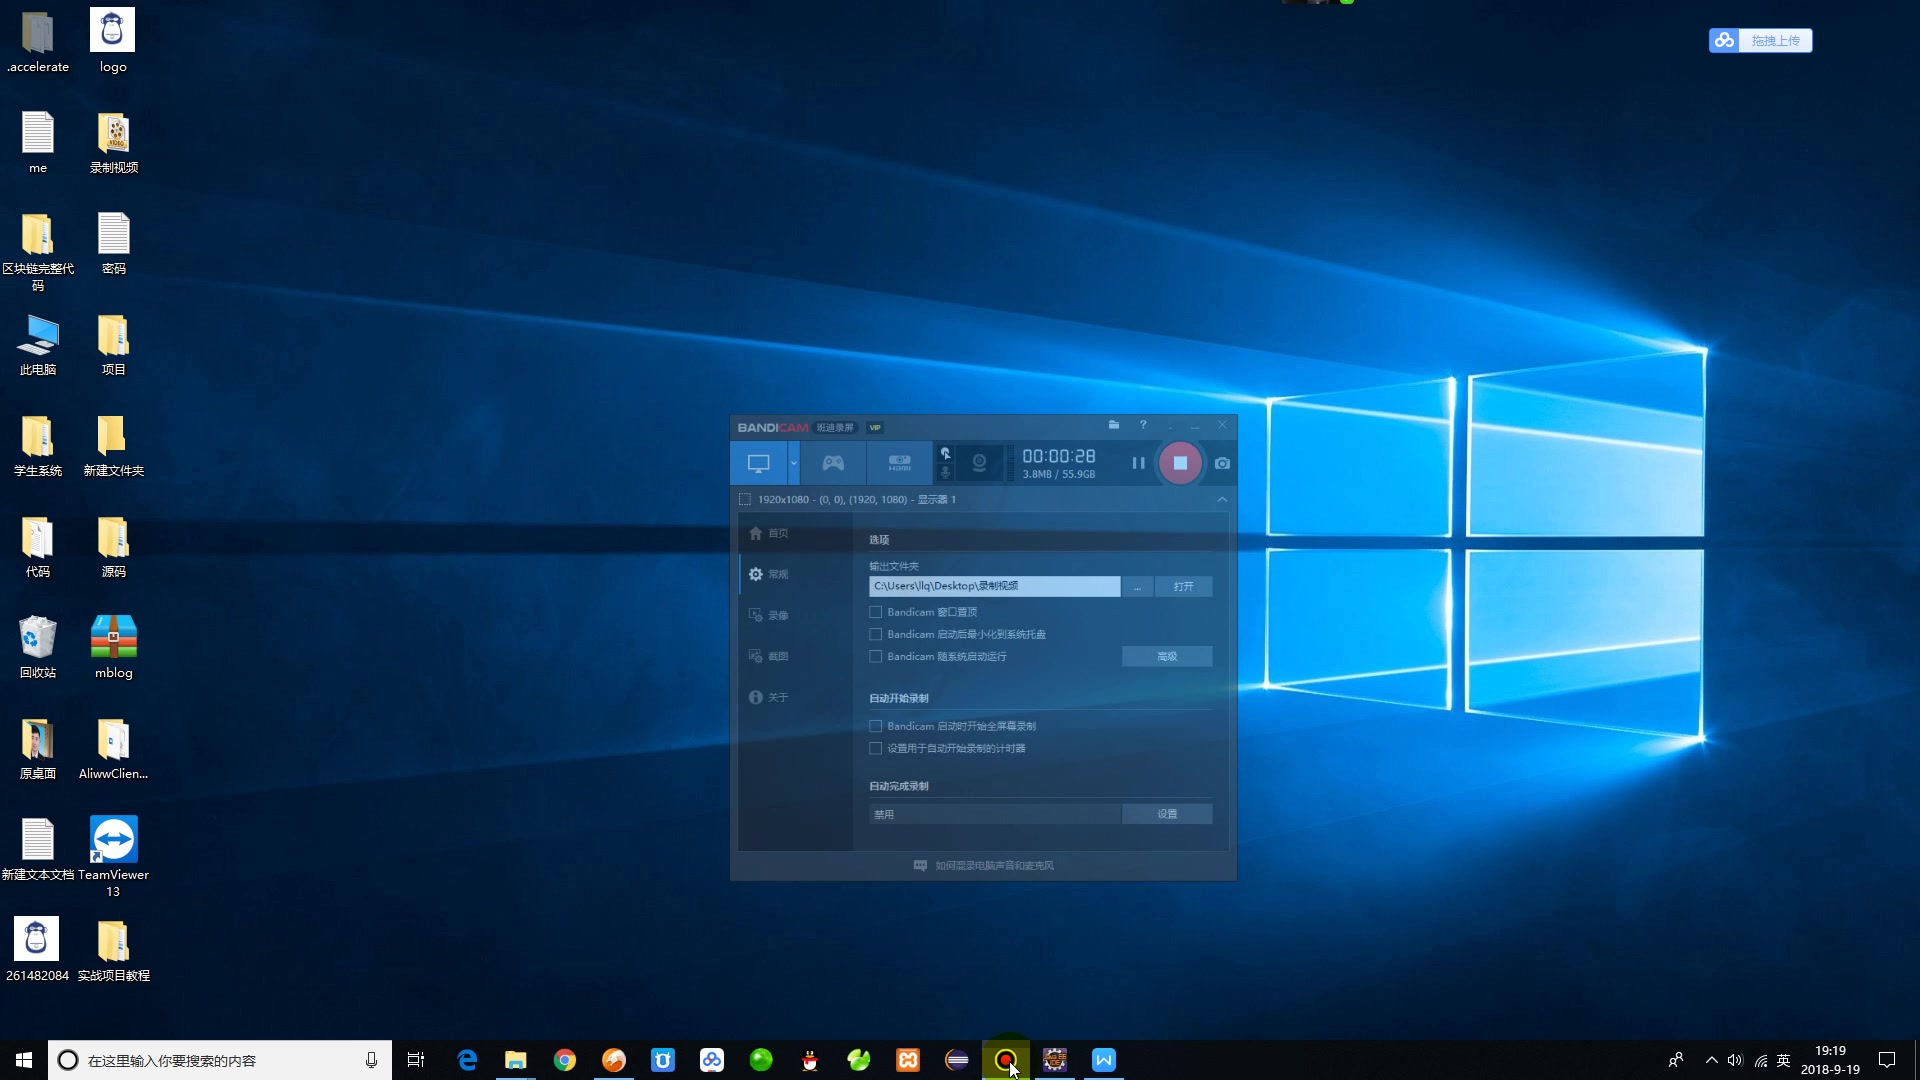Viewport: 1920px width, 1080px height.
Task: Enable Bandicam 启动时开始全屏幕录制 checkbox
Action: [876, 726]
